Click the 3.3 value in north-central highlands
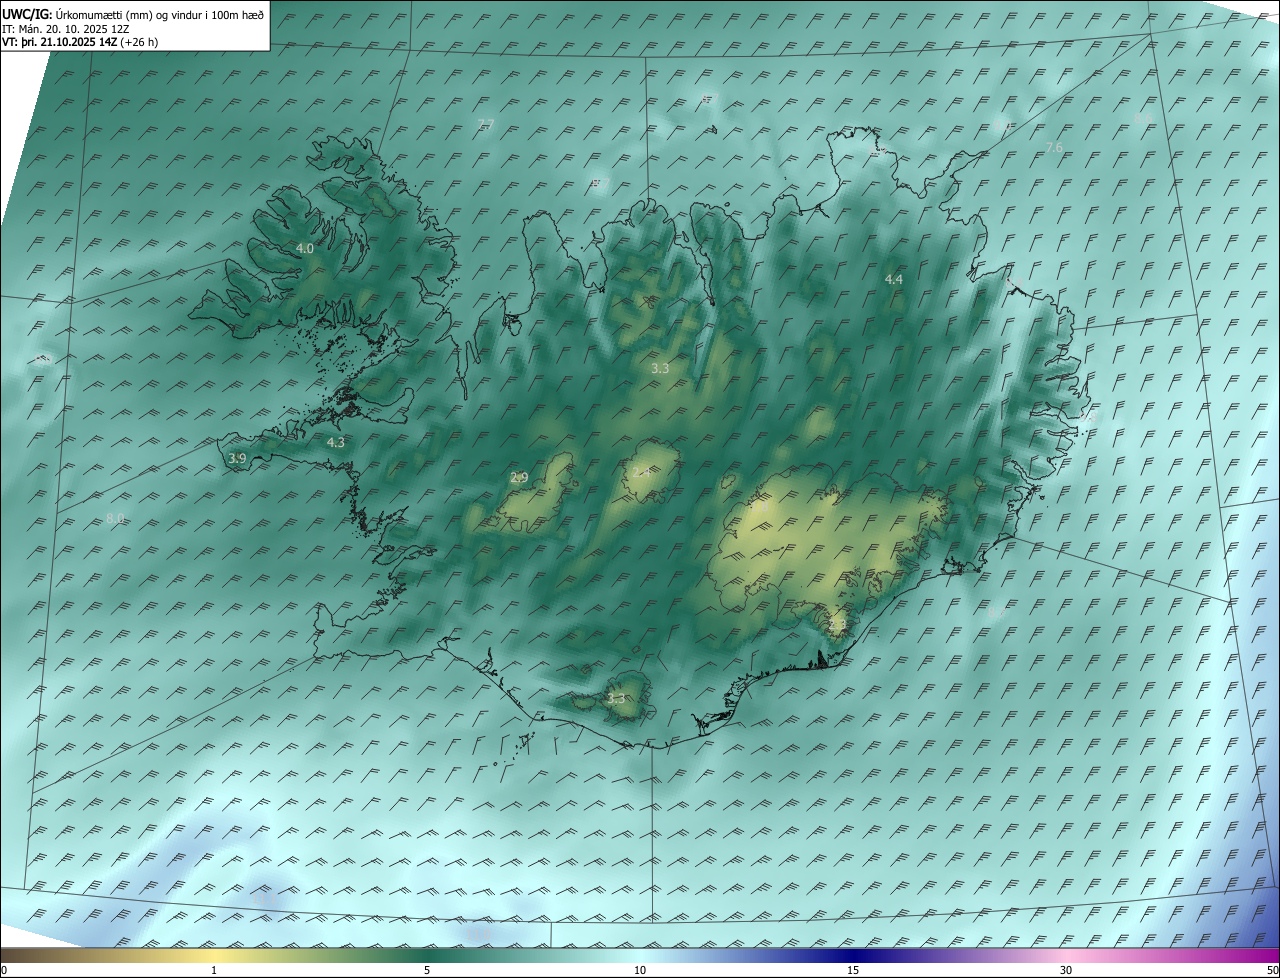1280x978 pixels. click(x=660, y=369)
